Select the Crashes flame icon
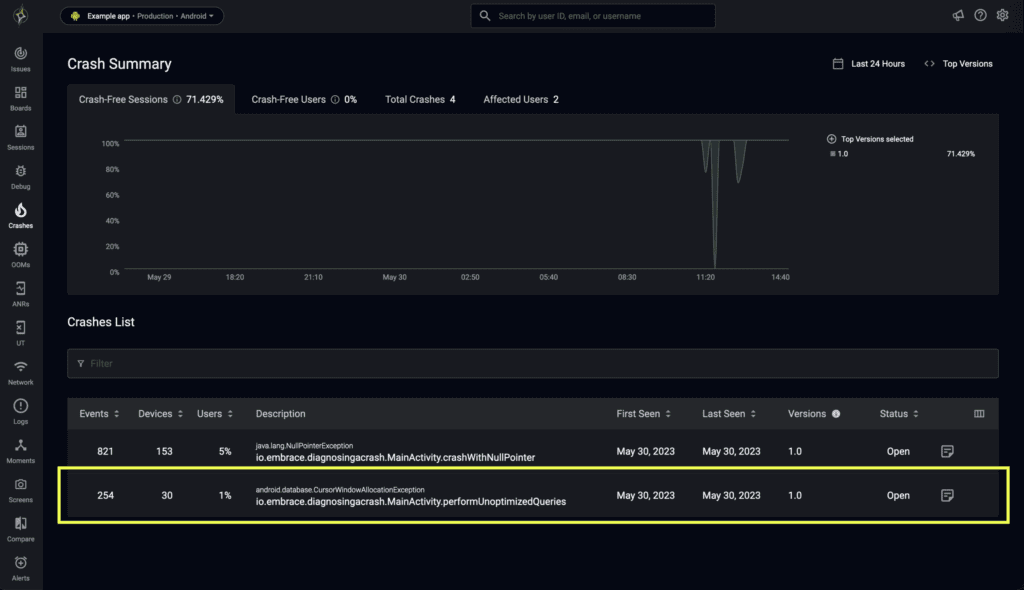 [20, 210]
